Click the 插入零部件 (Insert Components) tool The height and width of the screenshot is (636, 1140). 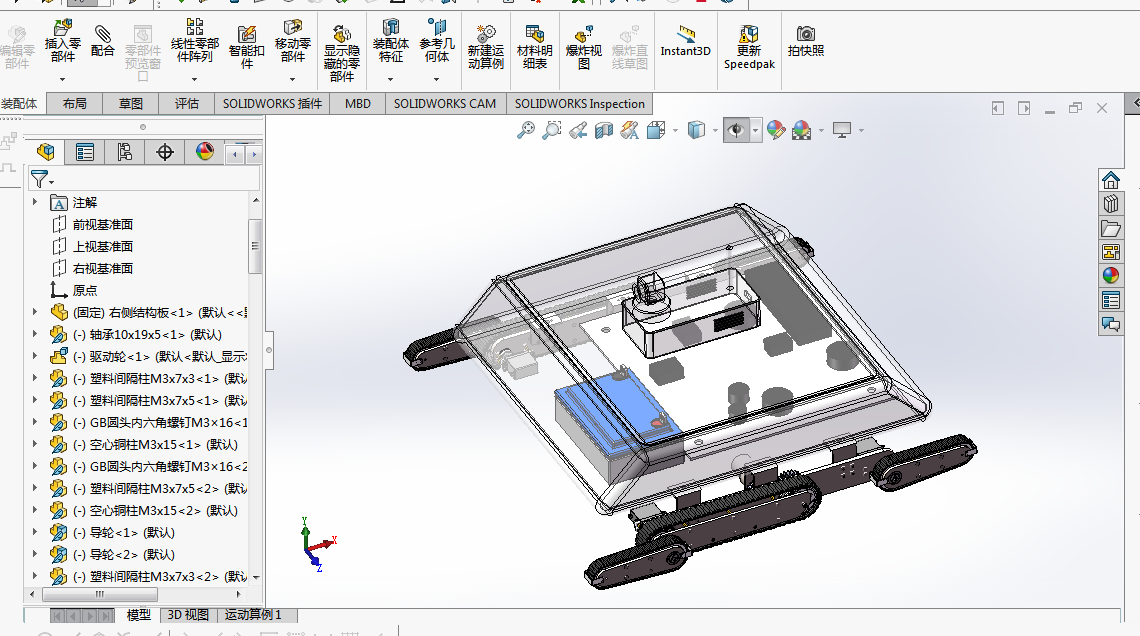point(63,42)
